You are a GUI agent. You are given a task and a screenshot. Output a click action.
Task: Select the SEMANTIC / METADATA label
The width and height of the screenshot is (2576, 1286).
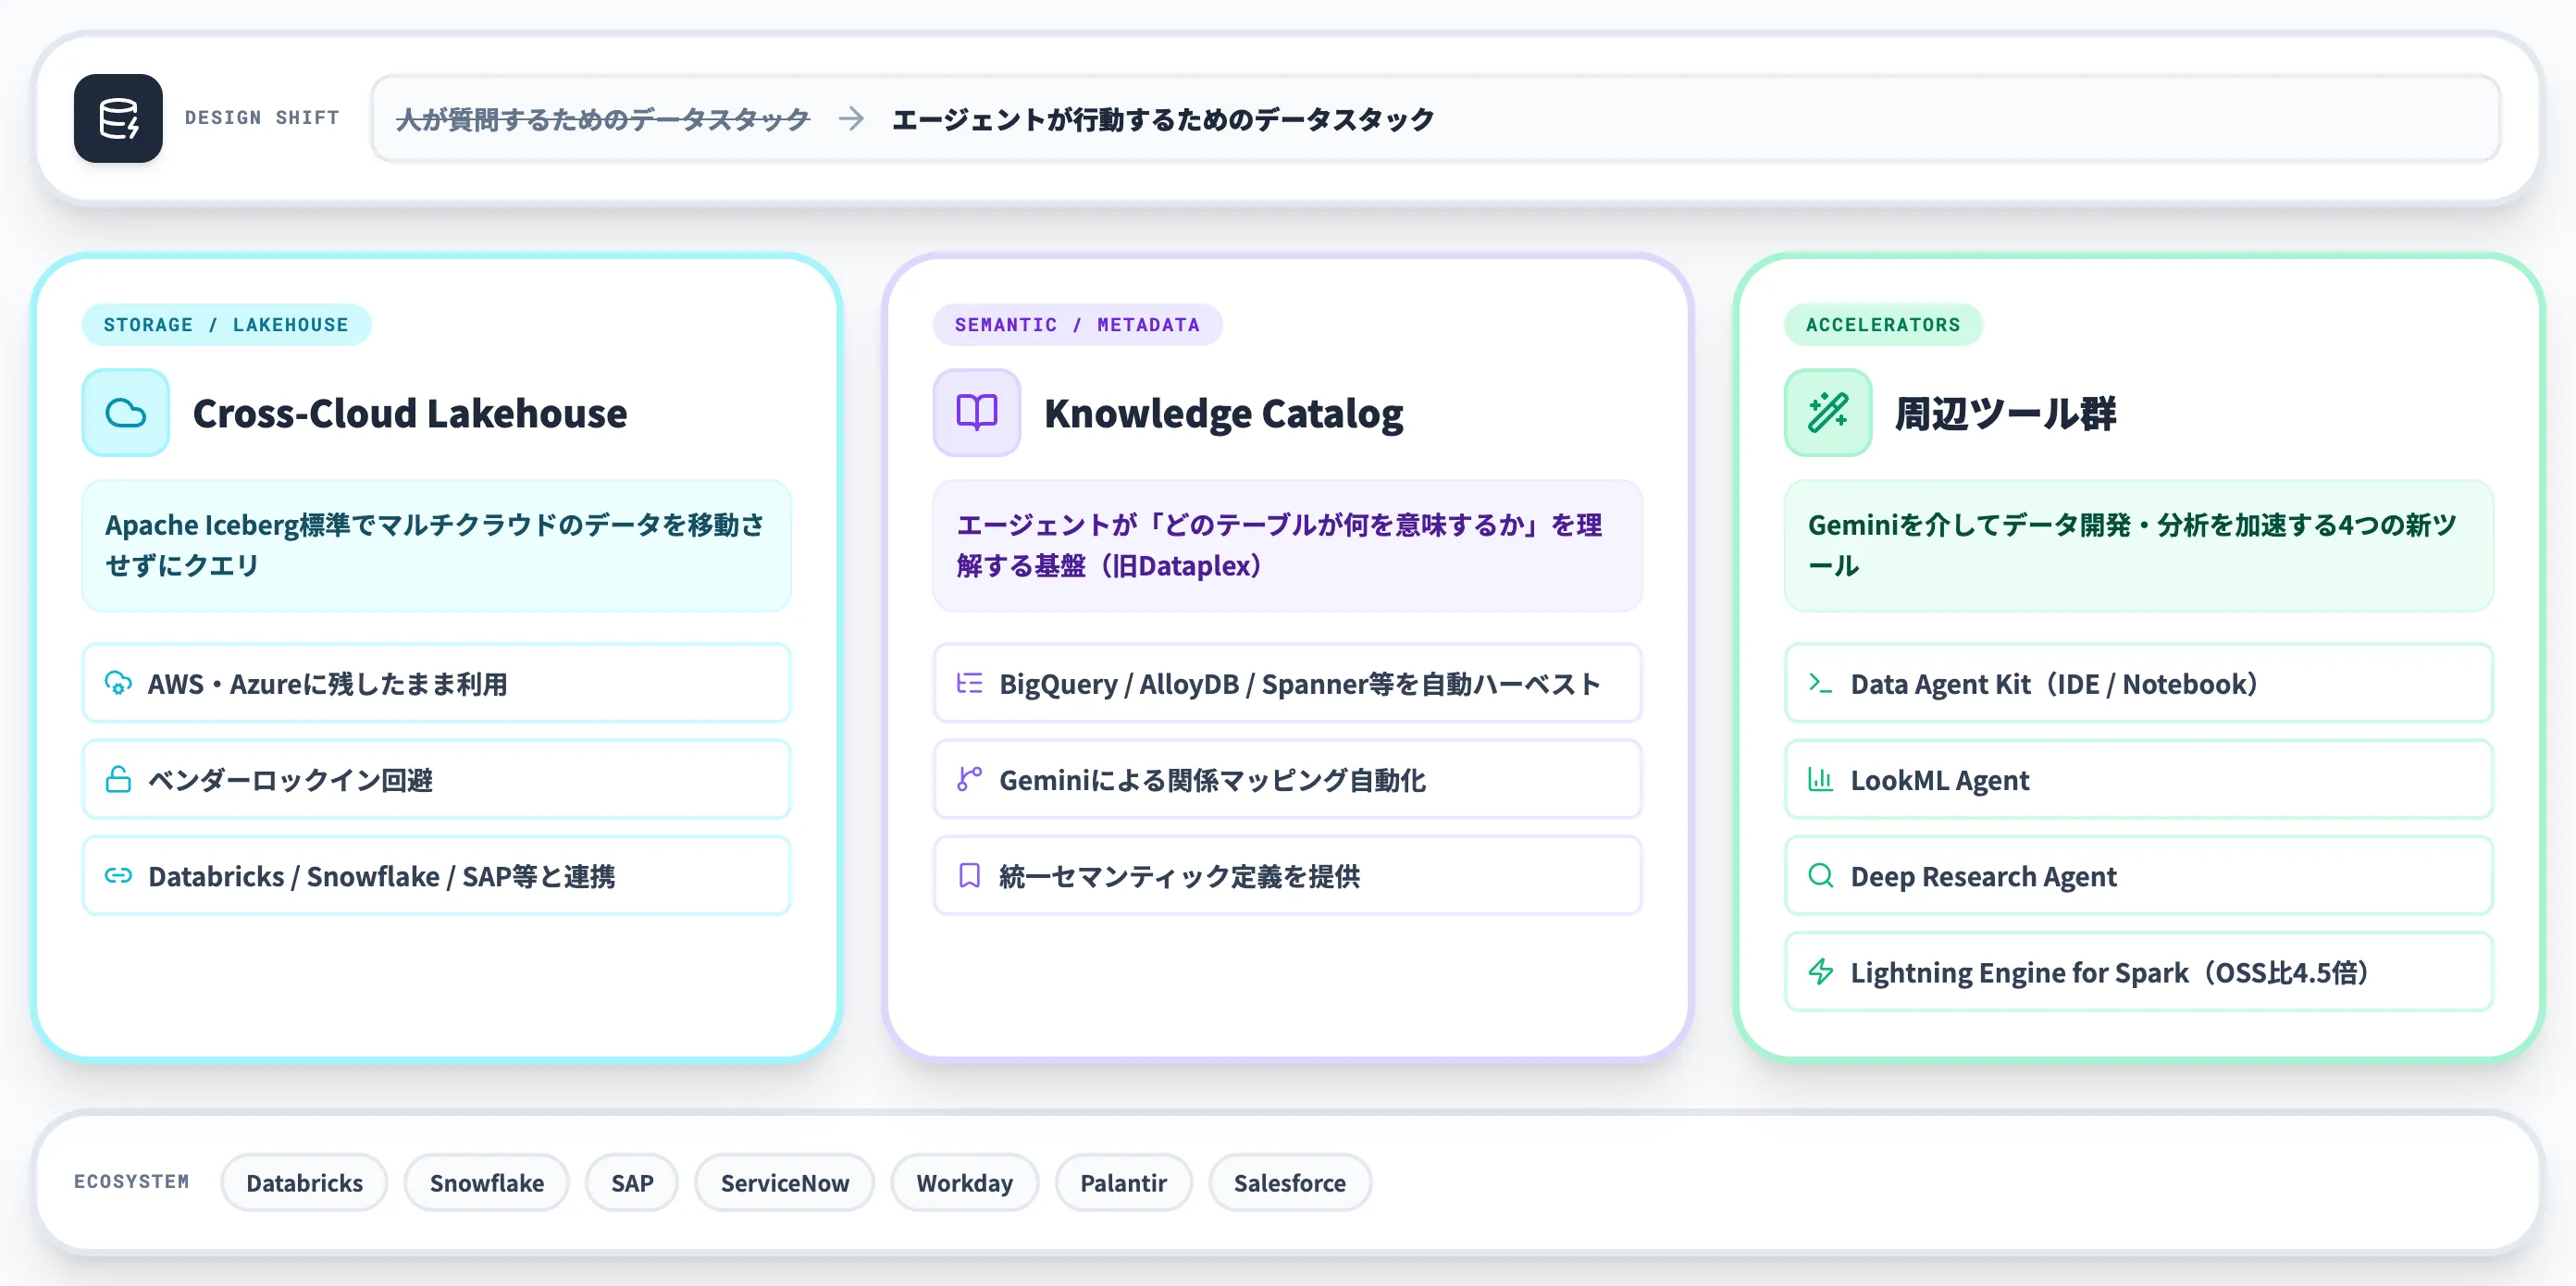[1077, 324]
